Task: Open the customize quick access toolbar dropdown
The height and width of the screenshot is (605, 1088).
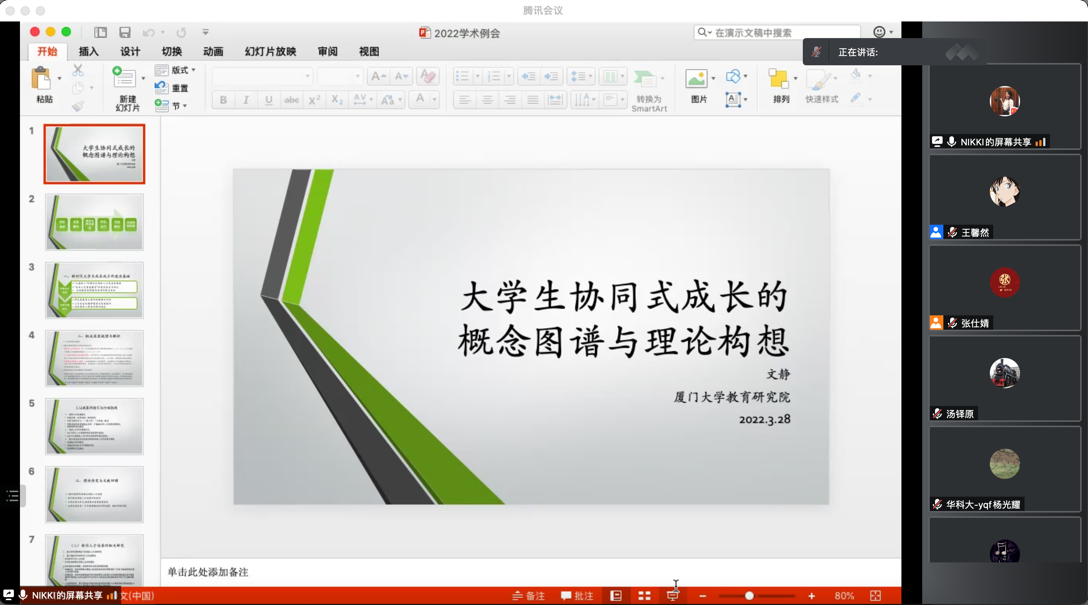Action: click(206, 33)
